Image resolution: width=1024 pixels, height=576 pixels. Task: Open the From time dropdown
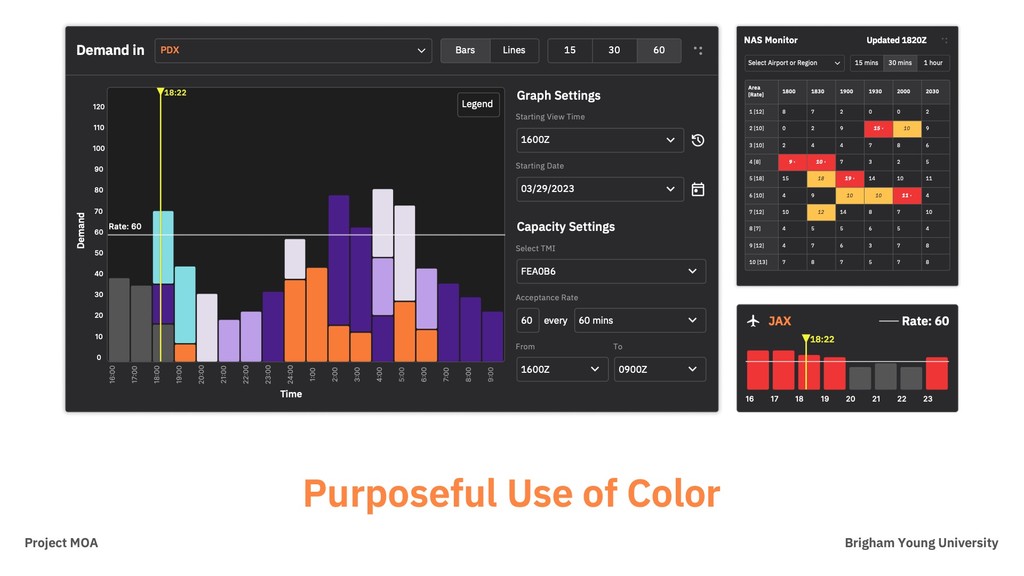562,369
